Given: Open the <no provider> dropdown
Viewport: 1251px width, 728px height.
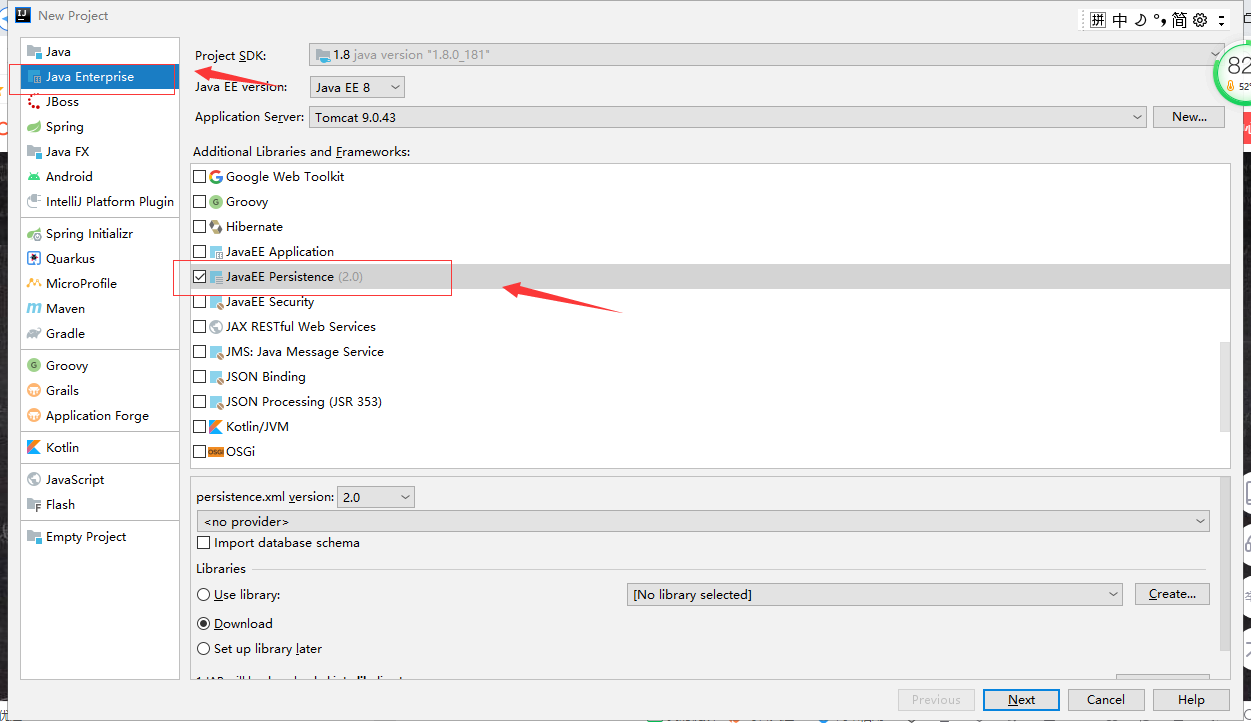Looking at the screenshot, I should pyautogui.click(x=703, y=521).
